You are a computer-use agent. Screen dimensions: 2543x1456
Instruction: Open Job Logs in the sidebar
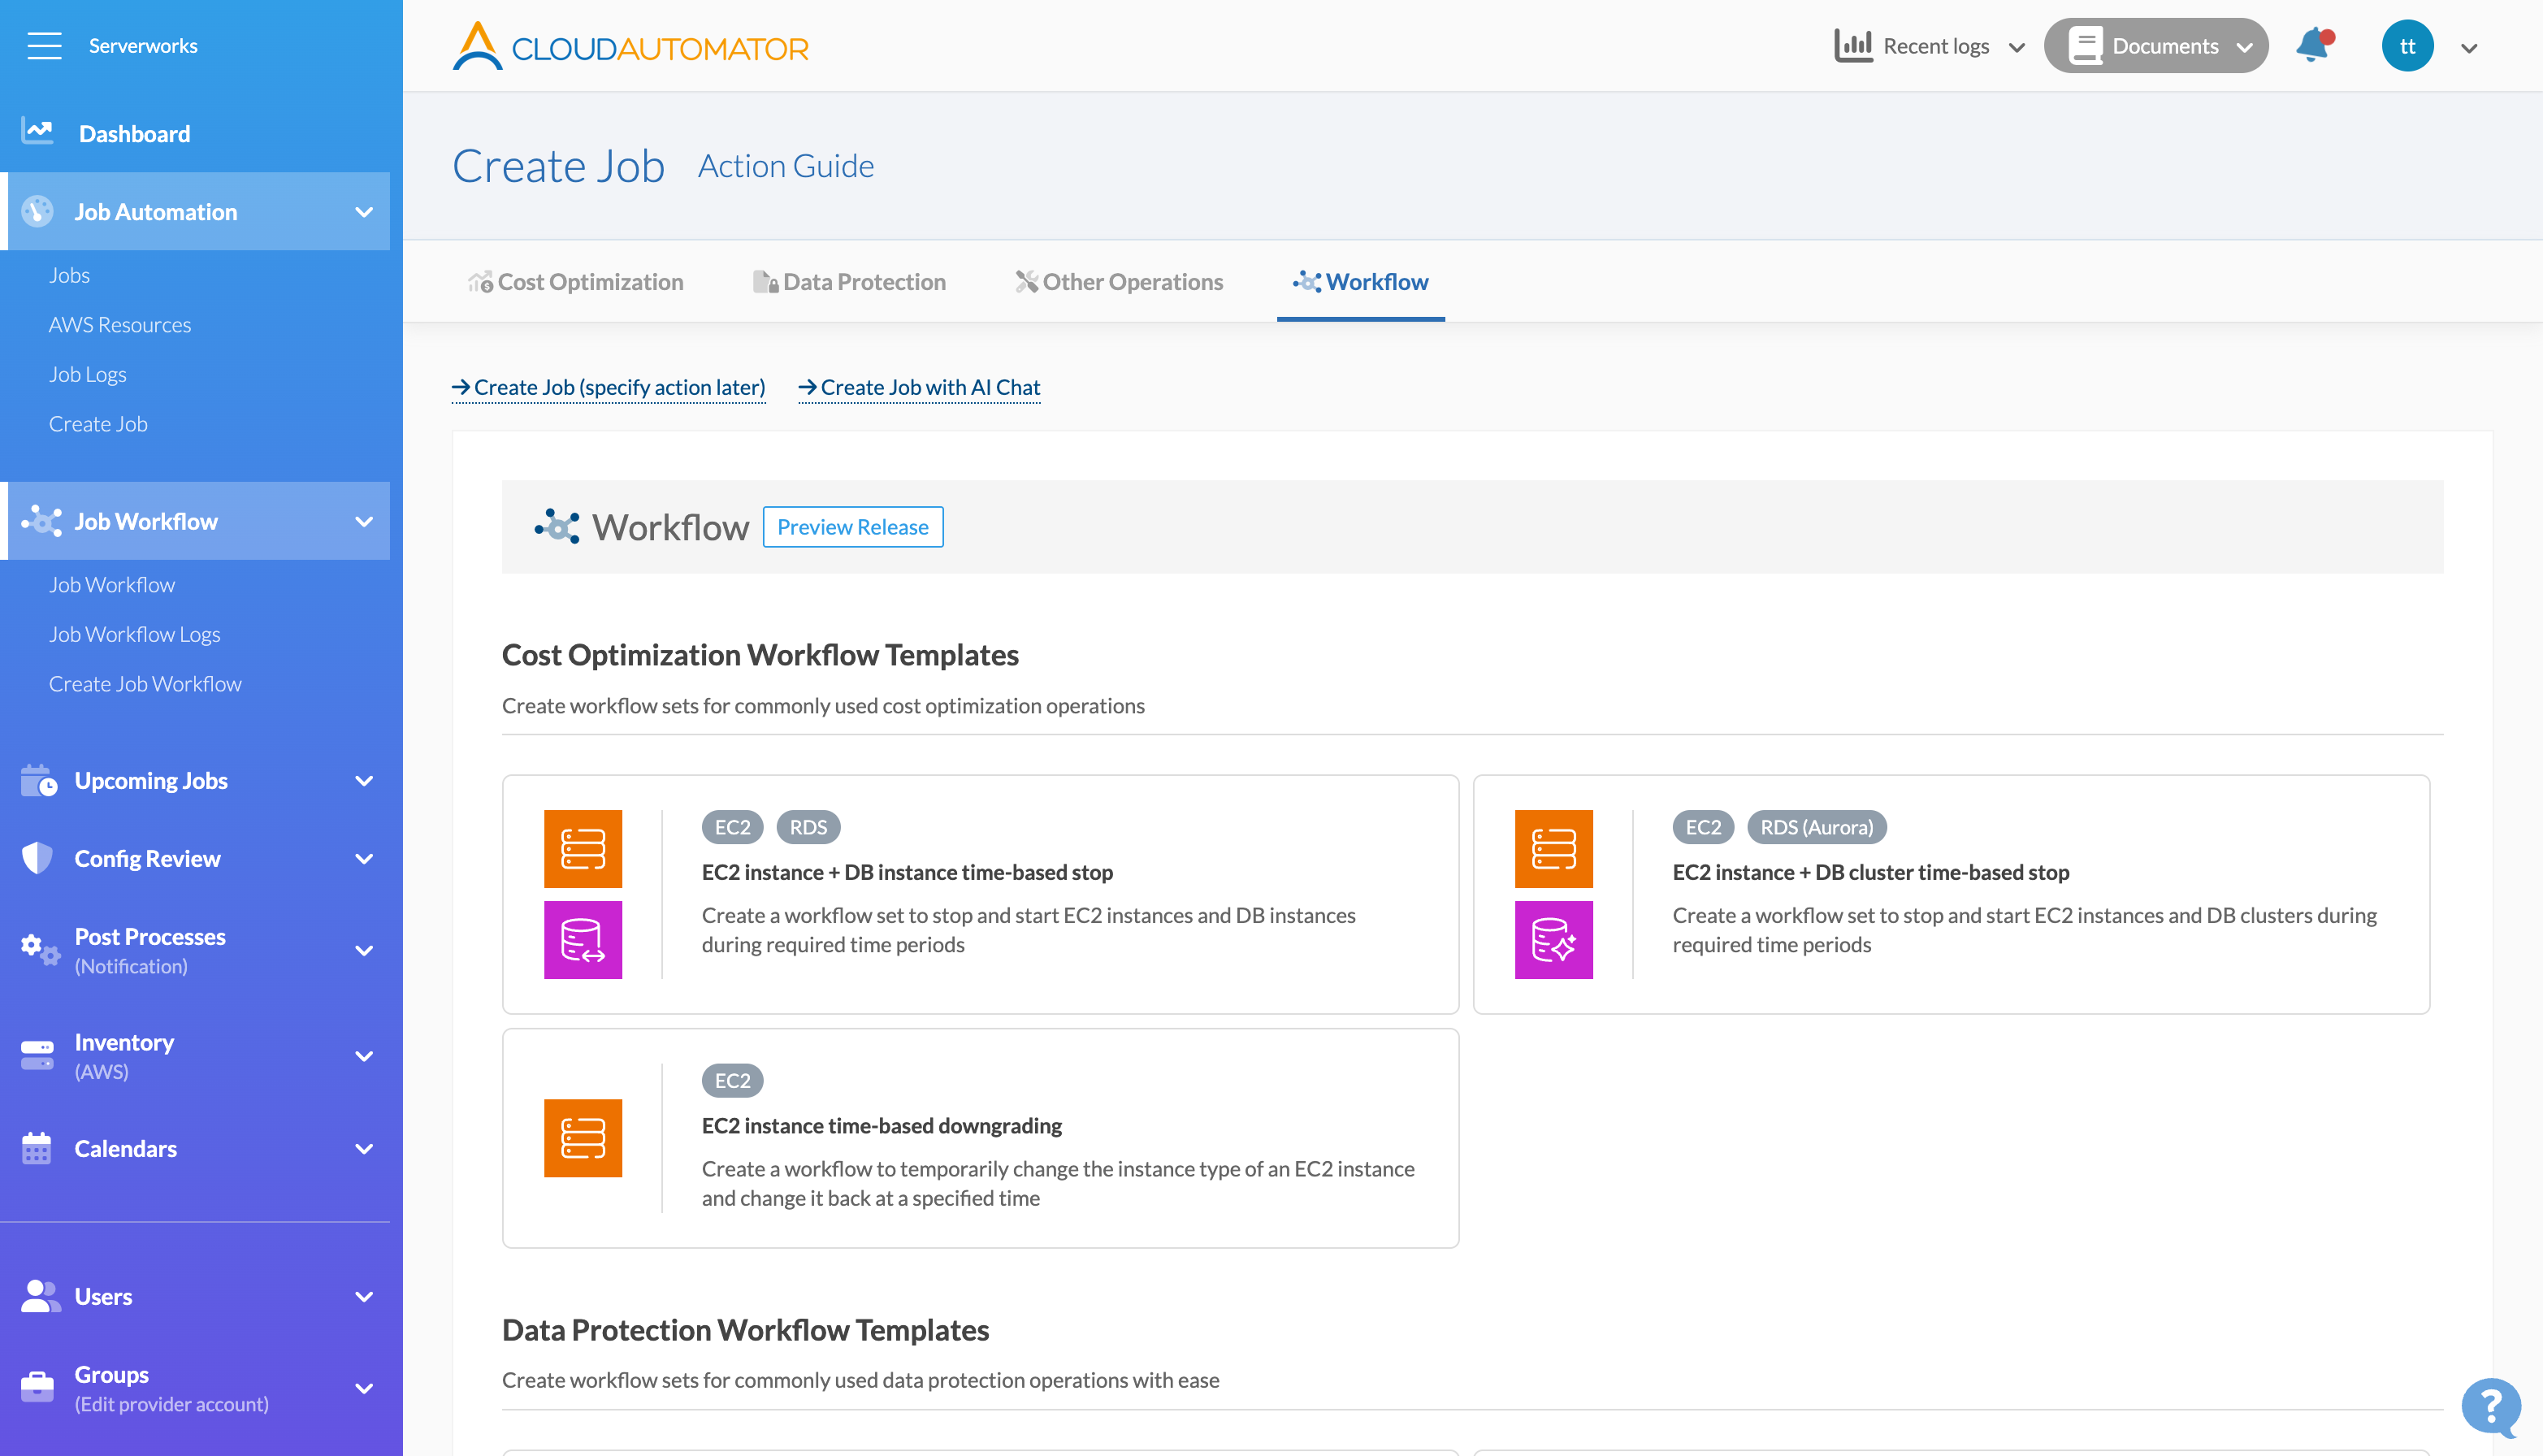click(88, 374)
